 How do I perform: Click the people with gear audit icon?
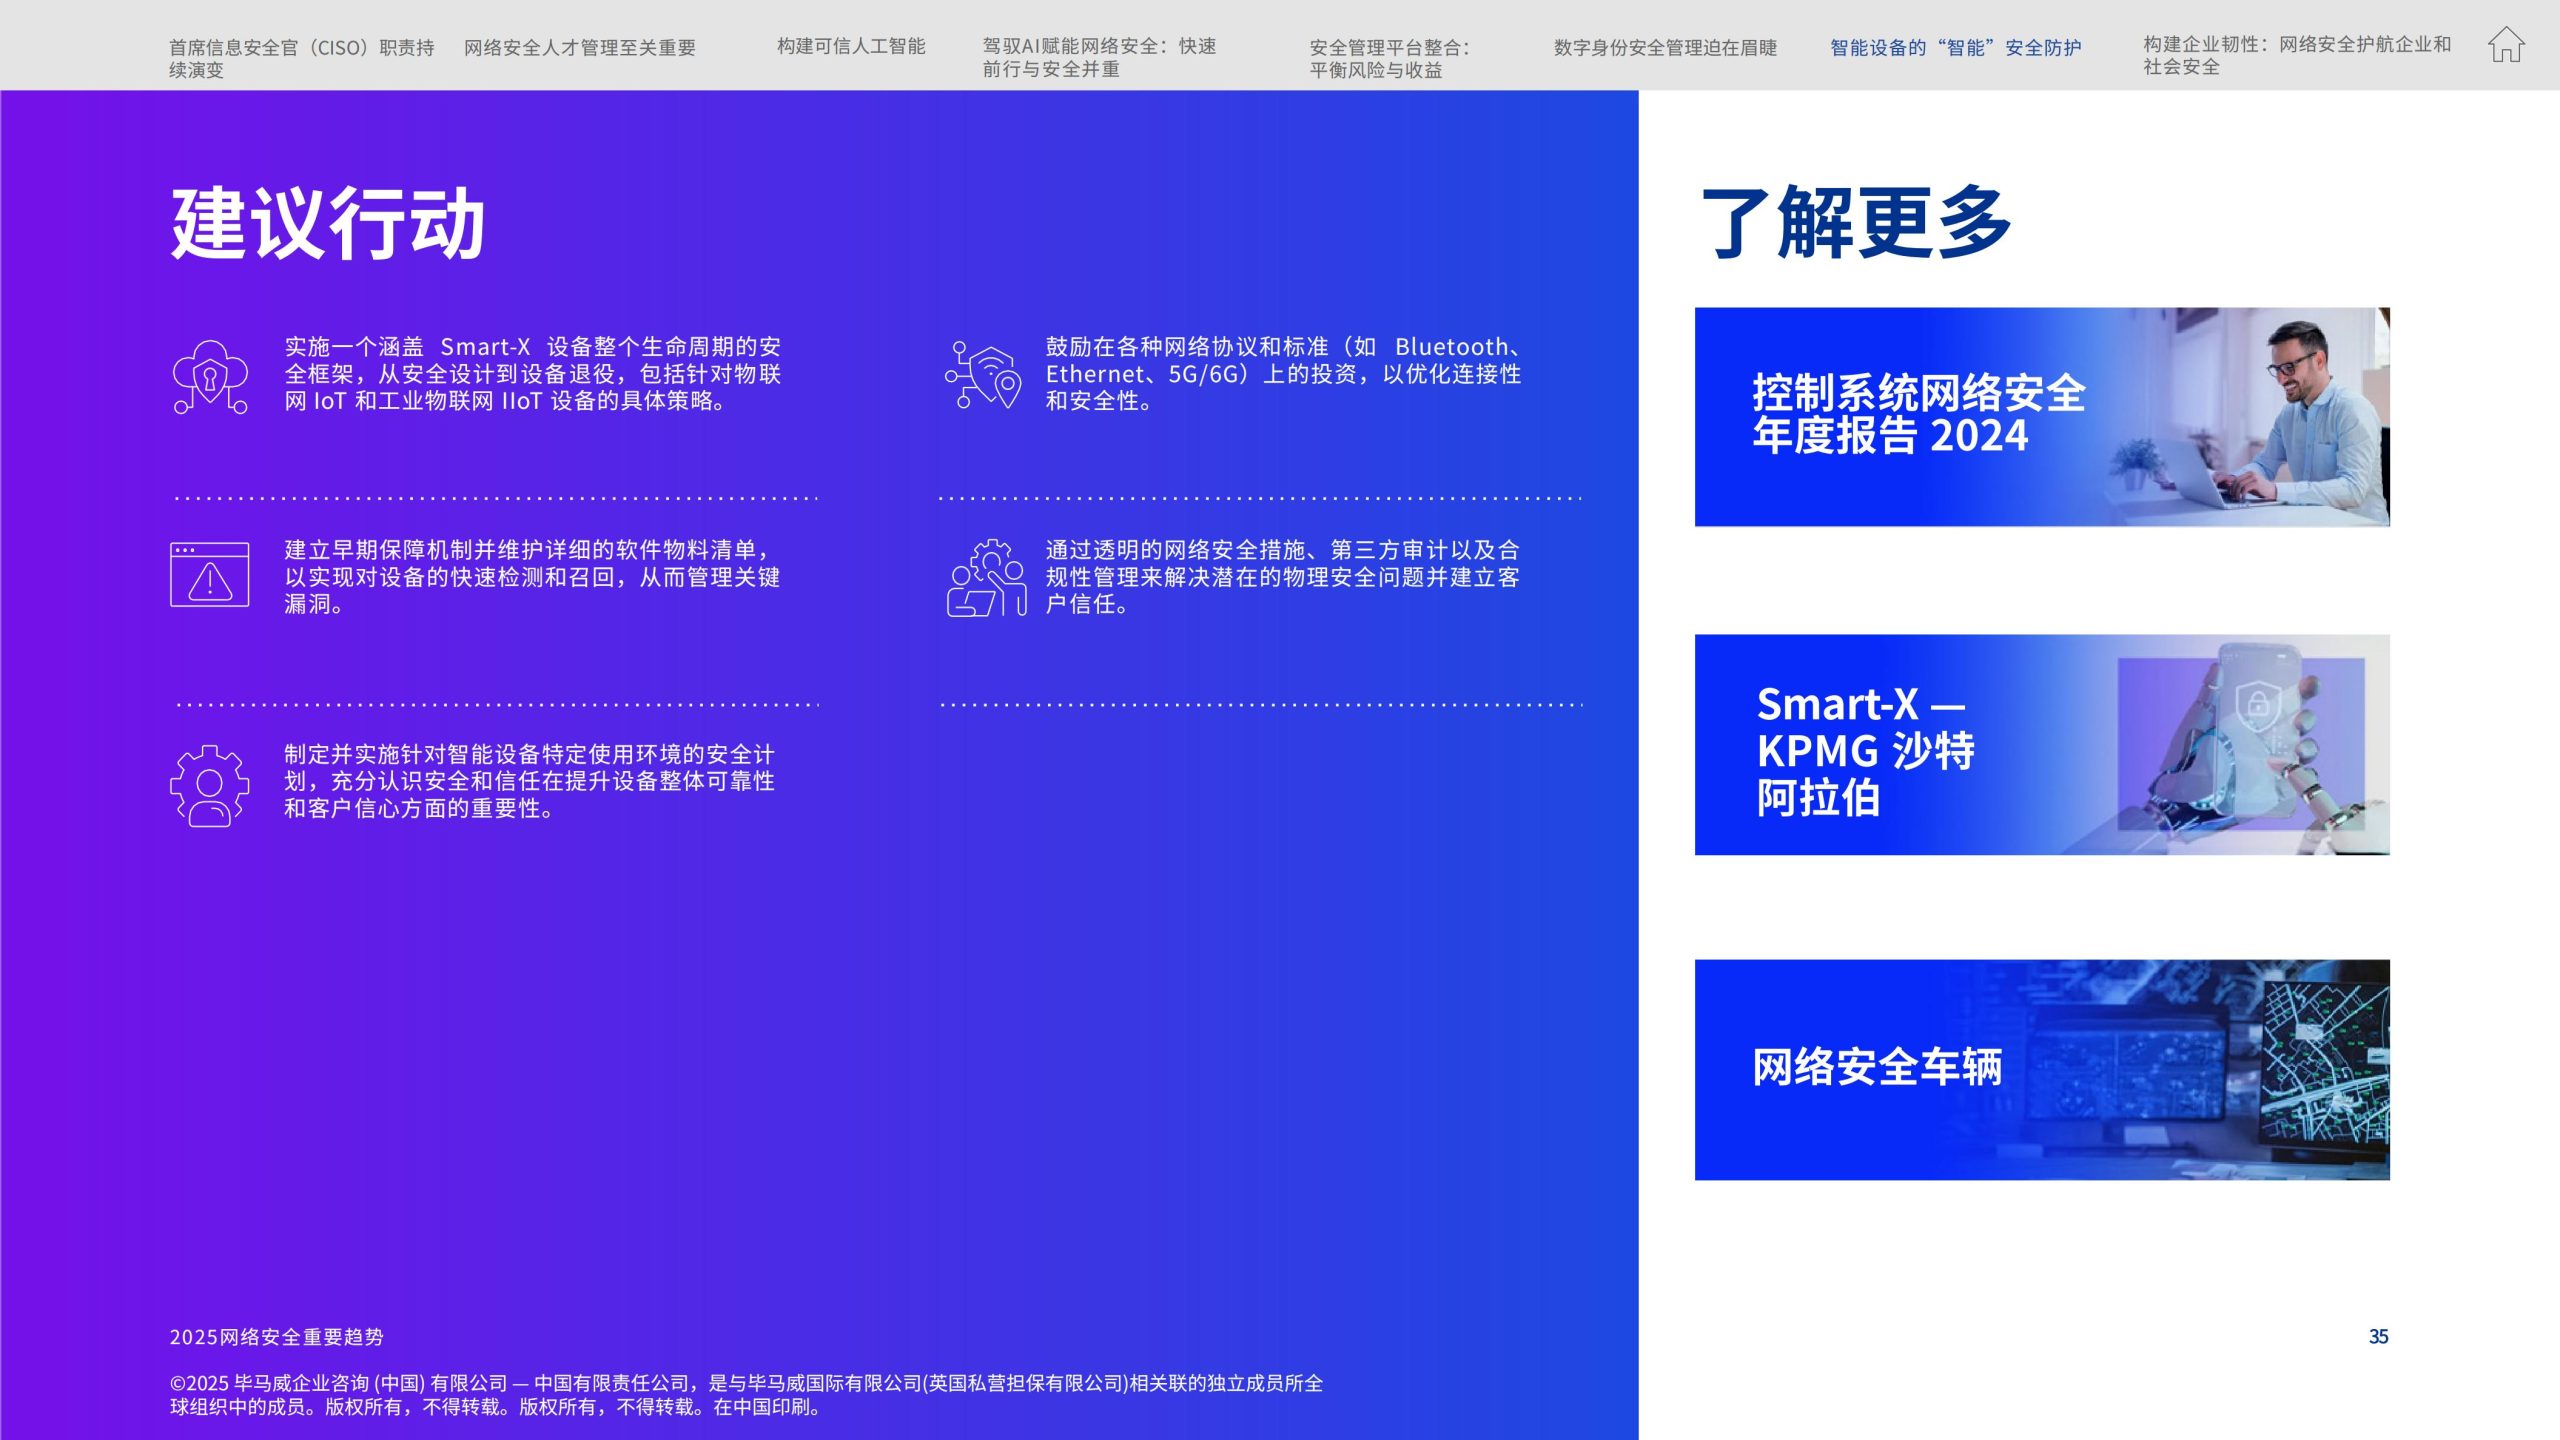coord(986,578)
